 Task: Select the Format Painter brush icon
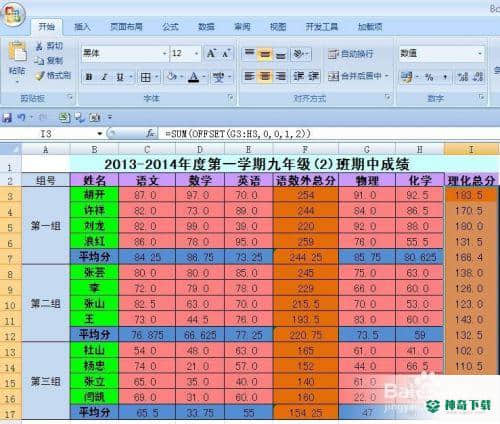click(40, 76)
